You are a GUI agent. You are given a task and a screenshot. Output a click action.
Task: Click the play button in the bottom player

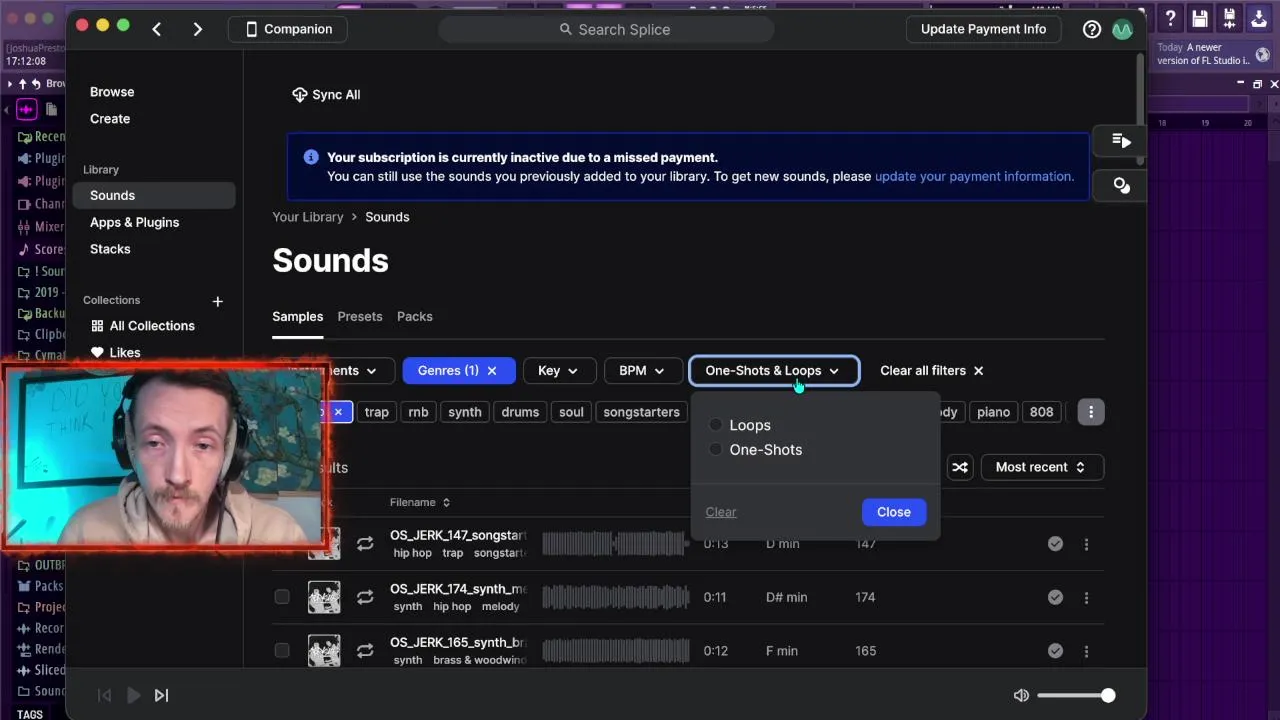[x=133, y=695]
